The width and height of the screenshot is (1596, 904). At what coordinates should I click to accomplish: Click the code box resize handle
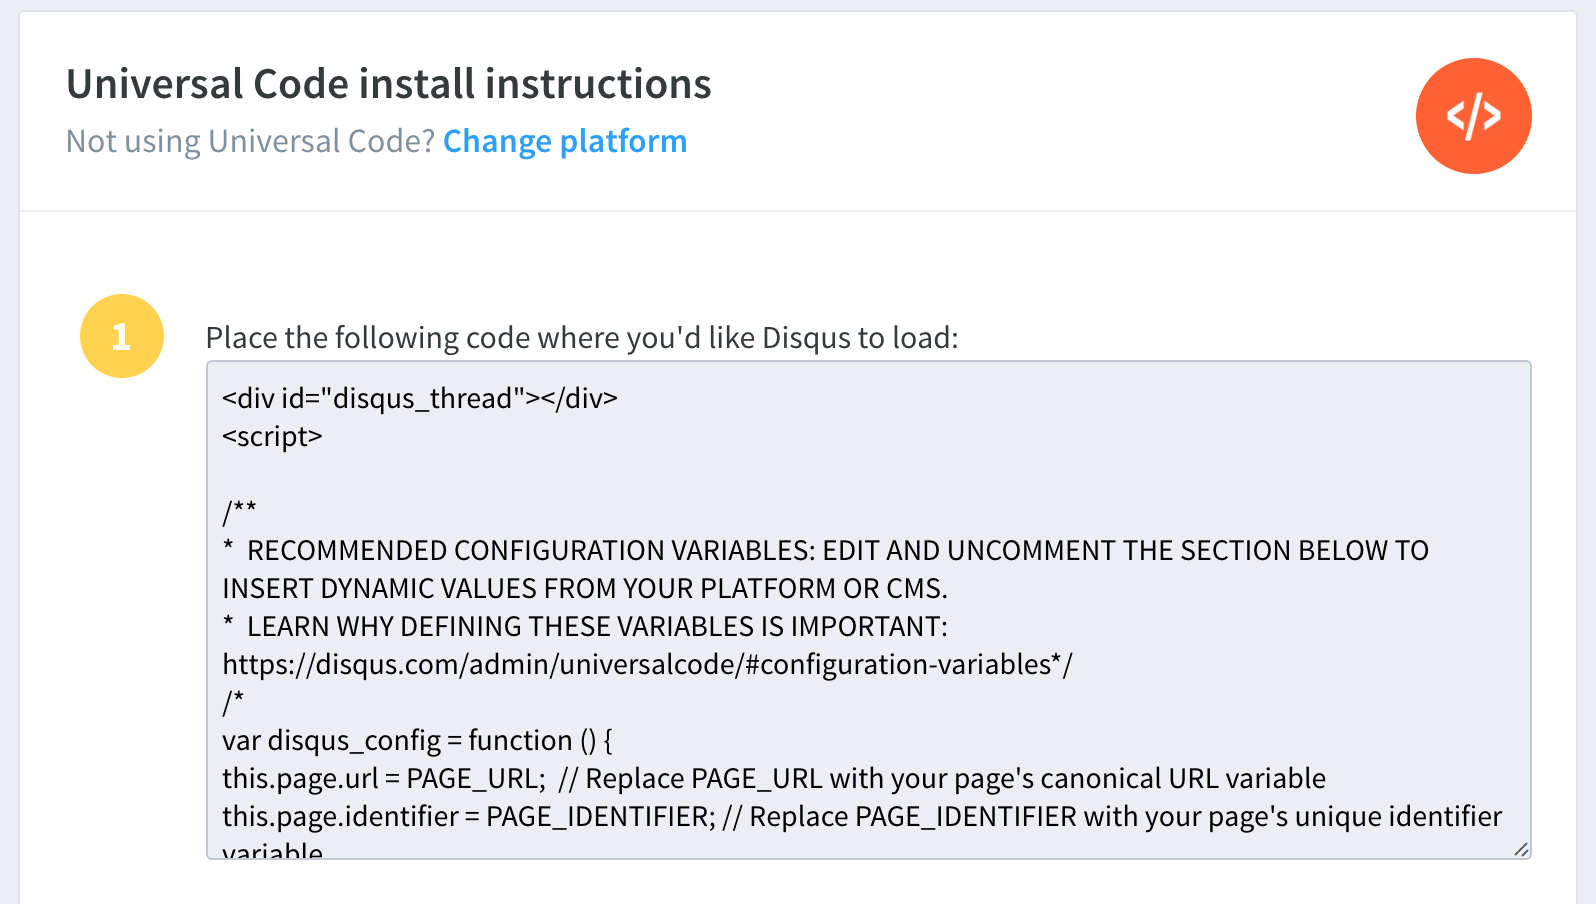[1520, 849]
